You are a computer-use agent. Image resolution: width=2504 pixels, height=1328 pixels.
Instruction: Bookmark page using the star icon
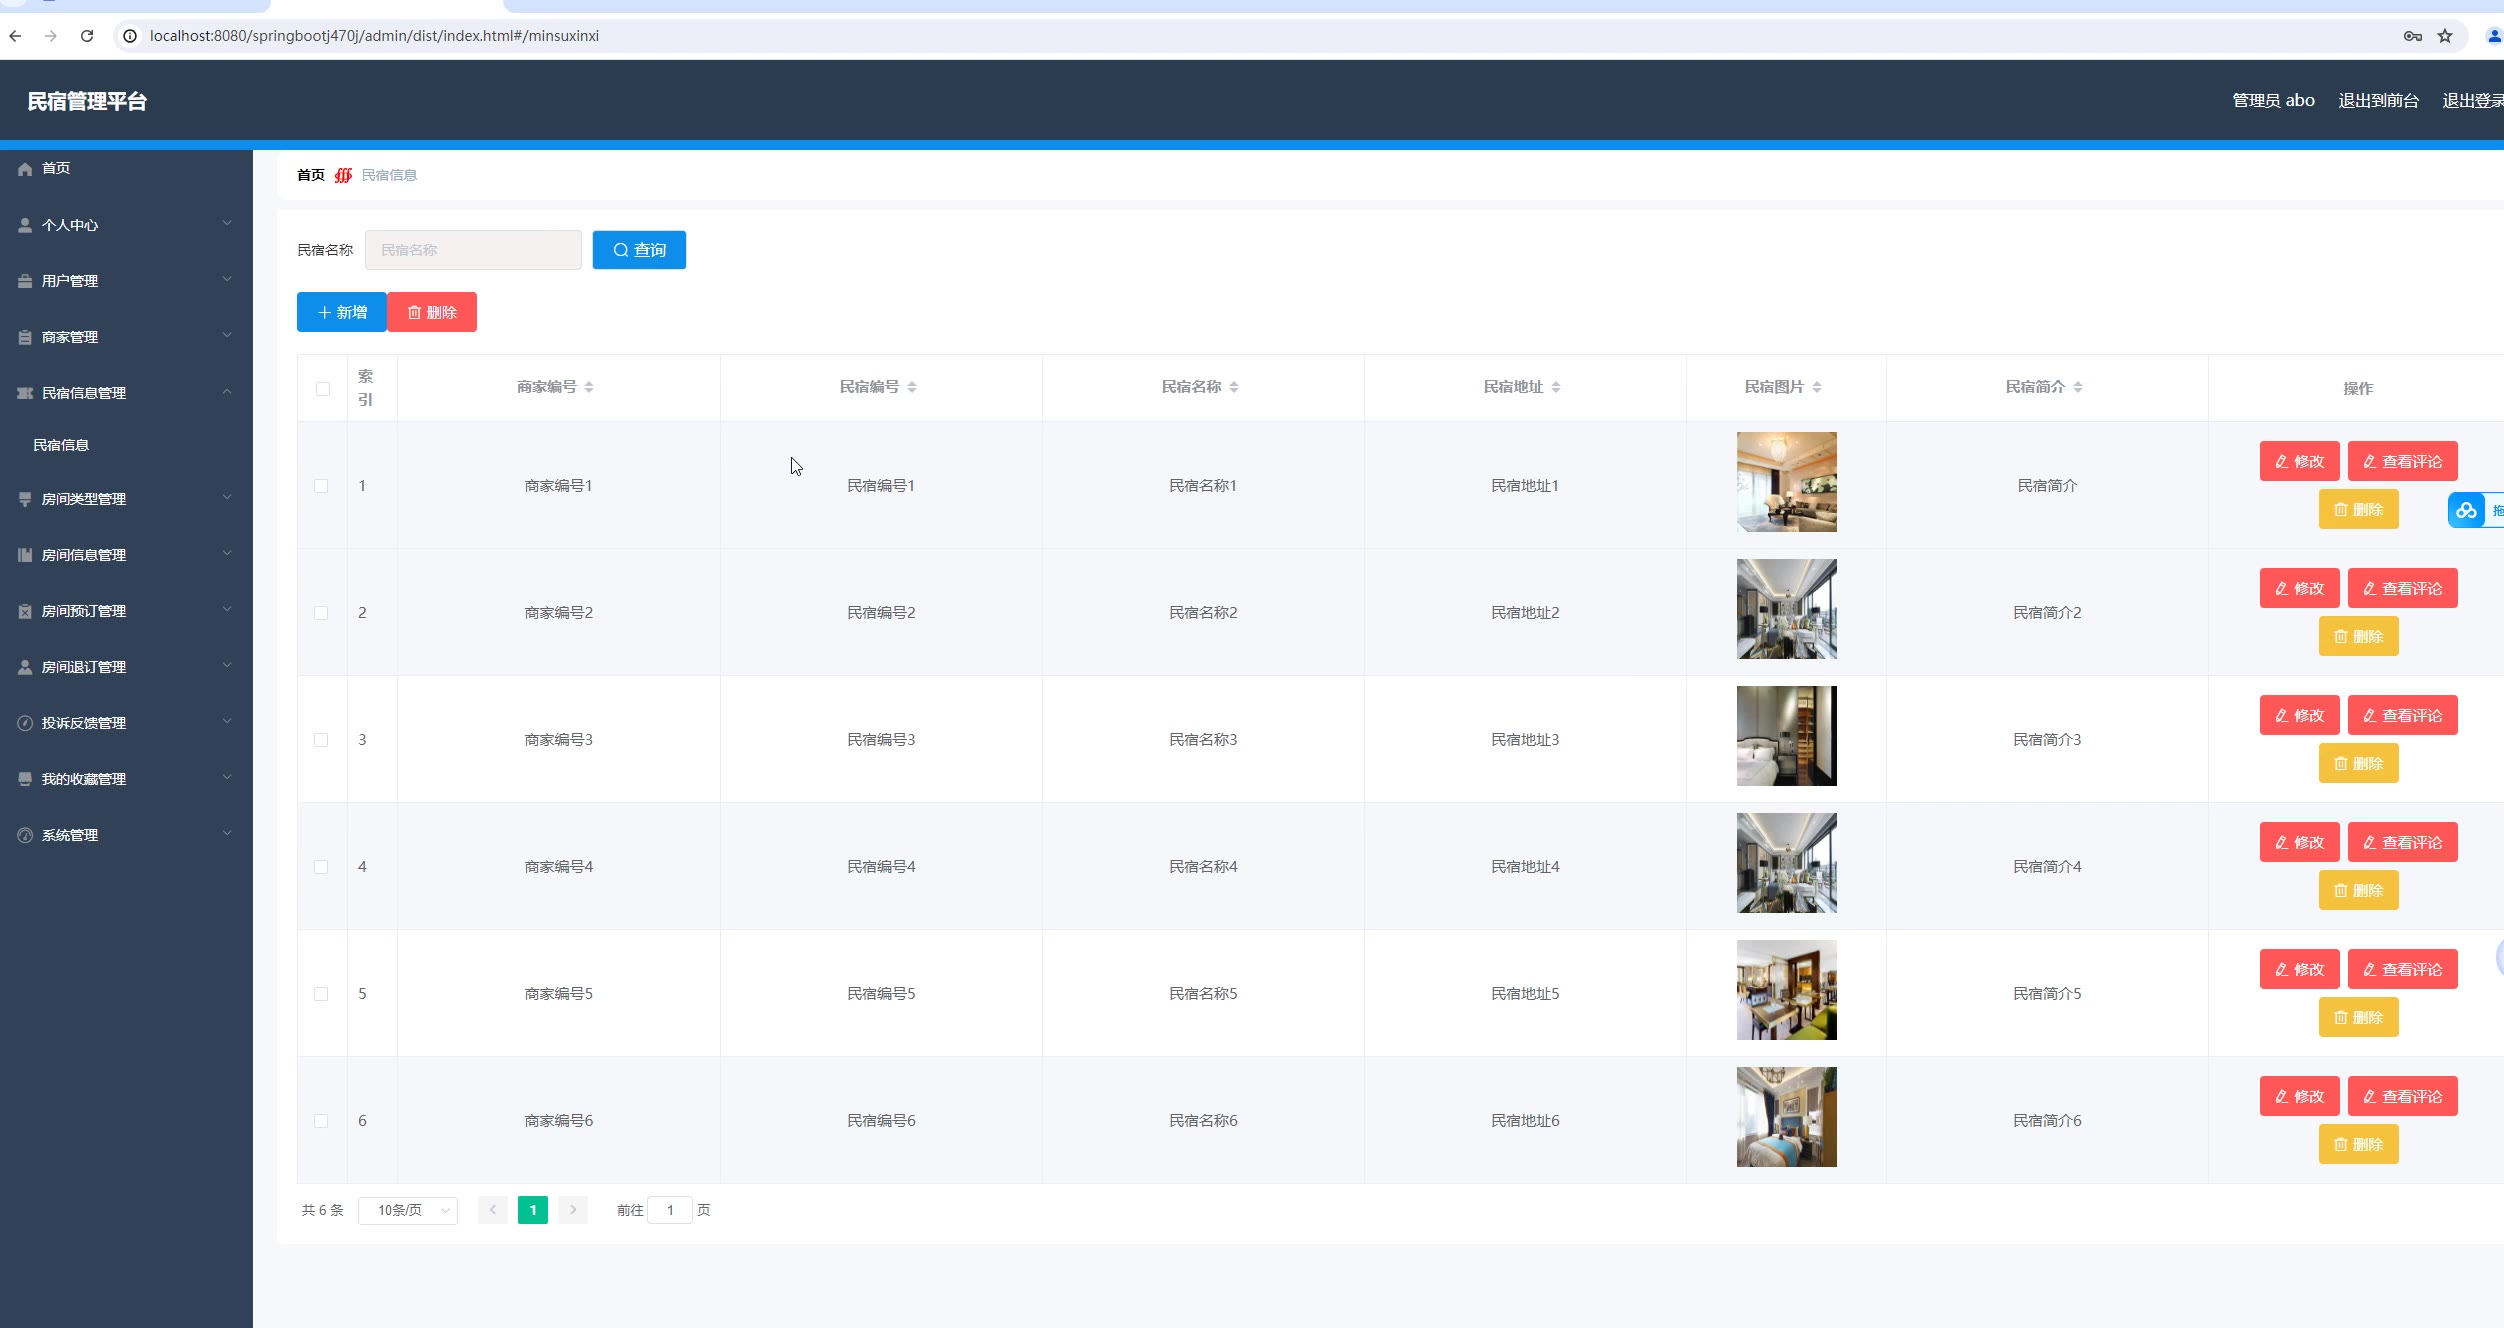pyautogui.click(x=2445, y=36)
